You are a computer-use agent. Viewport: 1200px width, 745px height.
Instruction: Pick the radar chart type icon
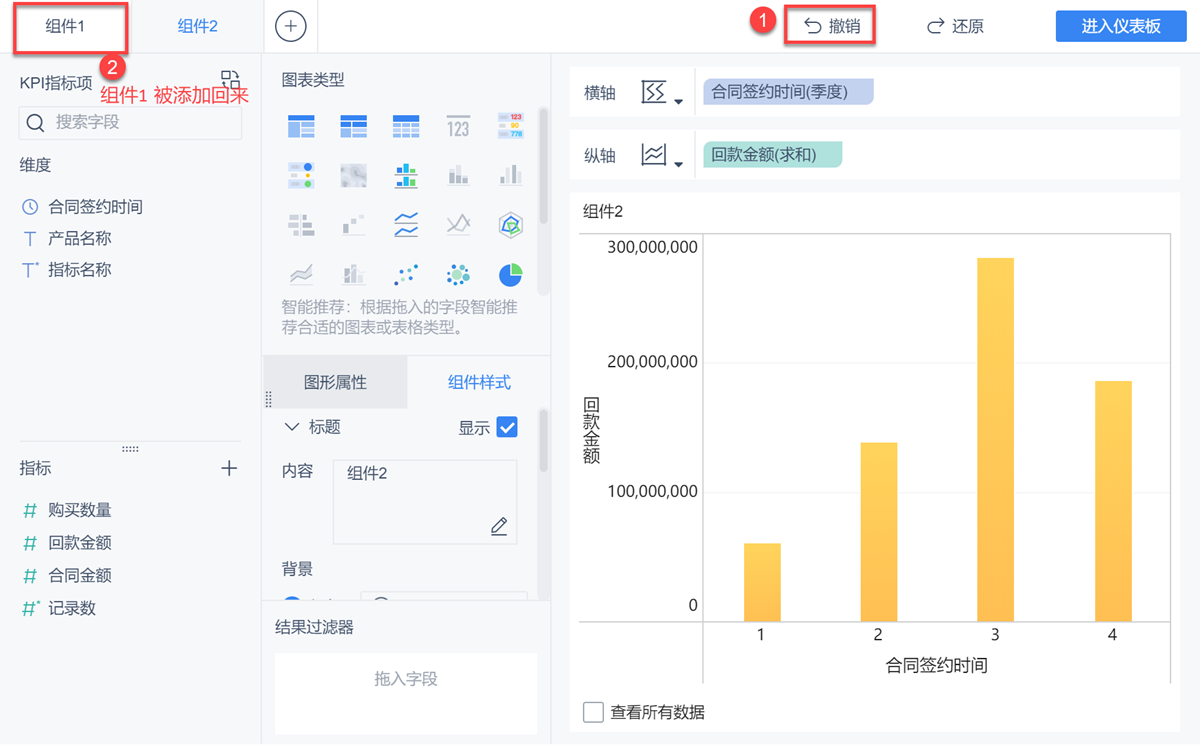tap(510, 225)
